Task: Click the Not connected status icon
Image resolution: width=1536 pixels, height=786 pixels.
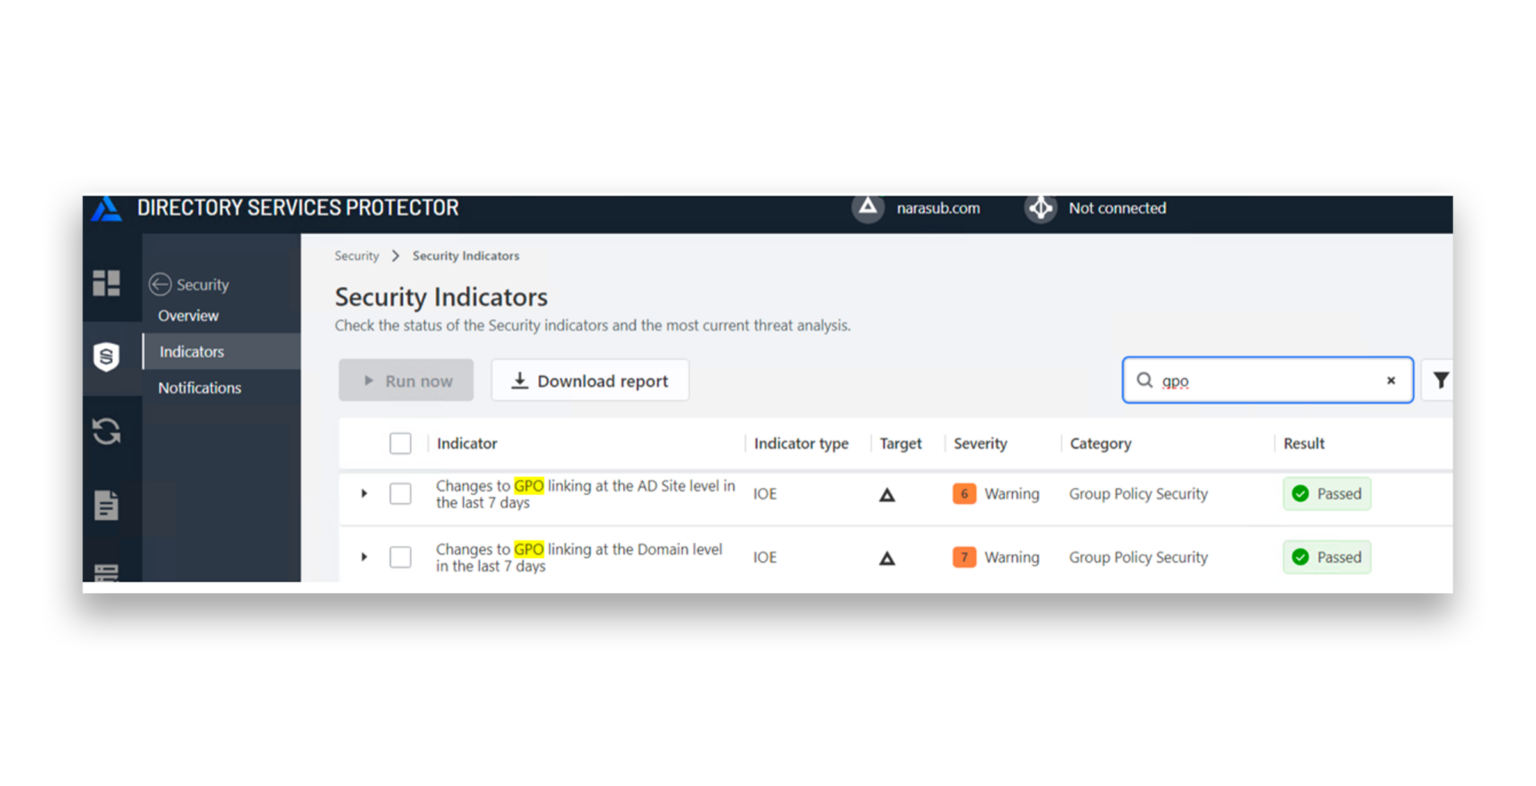Action: pos(1040,208)
